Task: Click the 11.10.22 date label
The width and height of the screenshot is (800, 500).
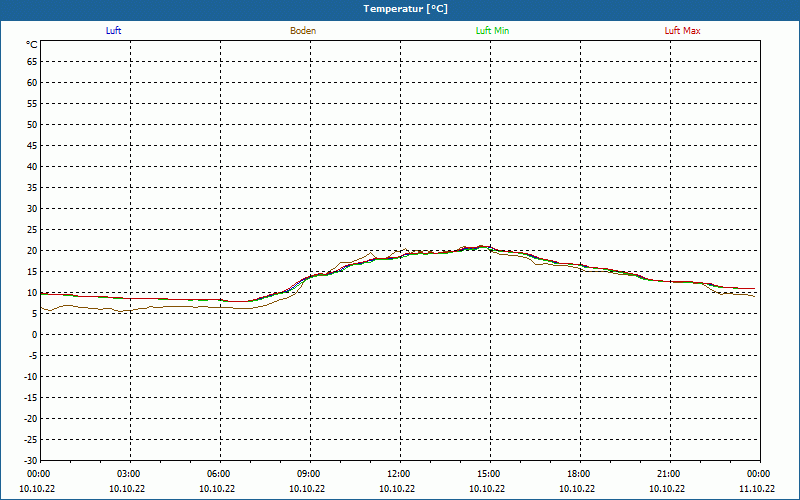Action: pyautogui.click(x=757, y=489)
